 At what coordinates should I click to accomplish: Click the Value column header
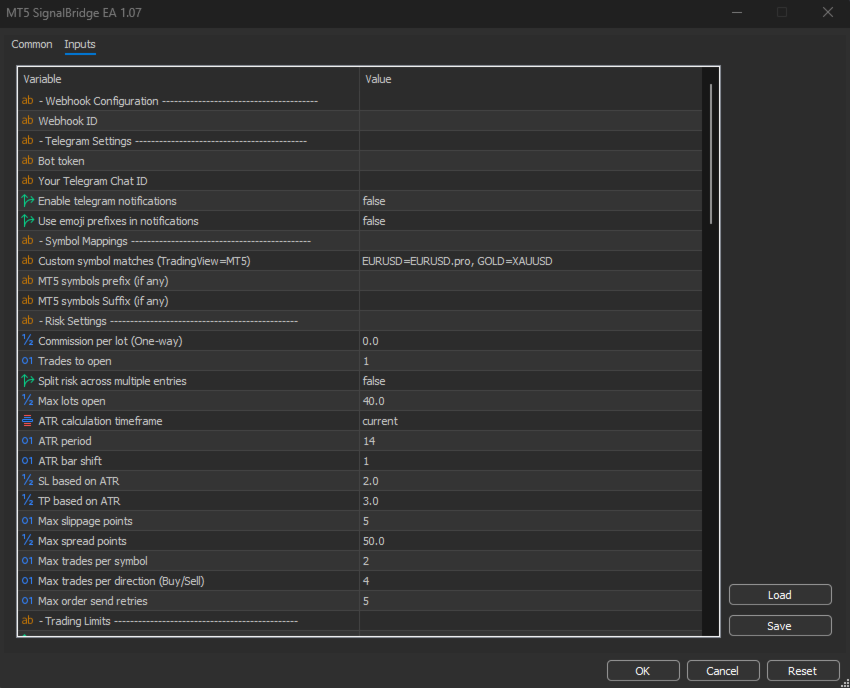tap(531, 79)
